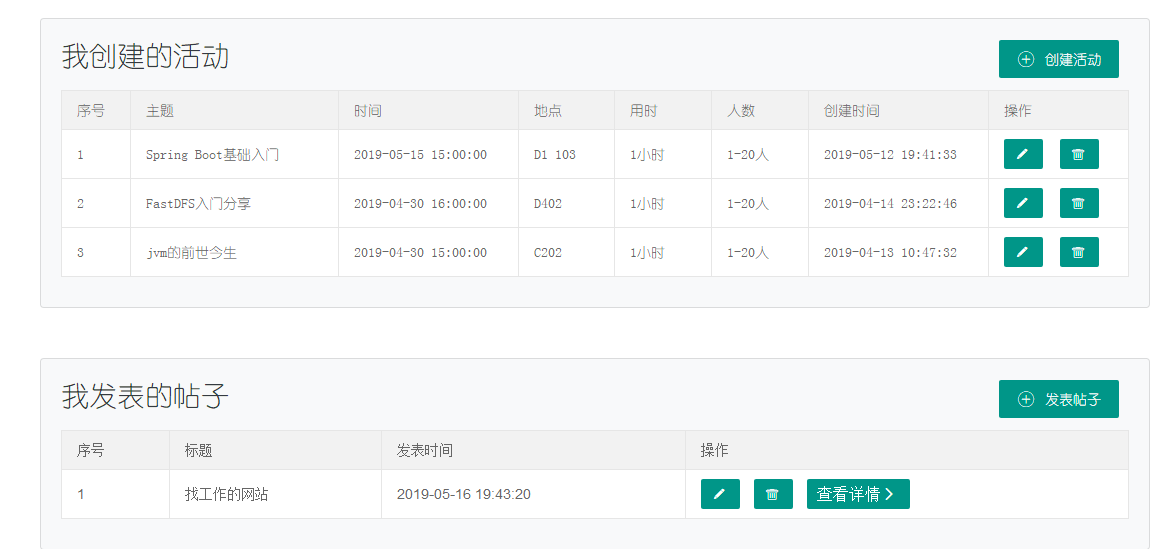The image size is (1166, 549).
Task: Delete the 找工作的网站 post
Action: pyautogui.click(x=772, y=494)
